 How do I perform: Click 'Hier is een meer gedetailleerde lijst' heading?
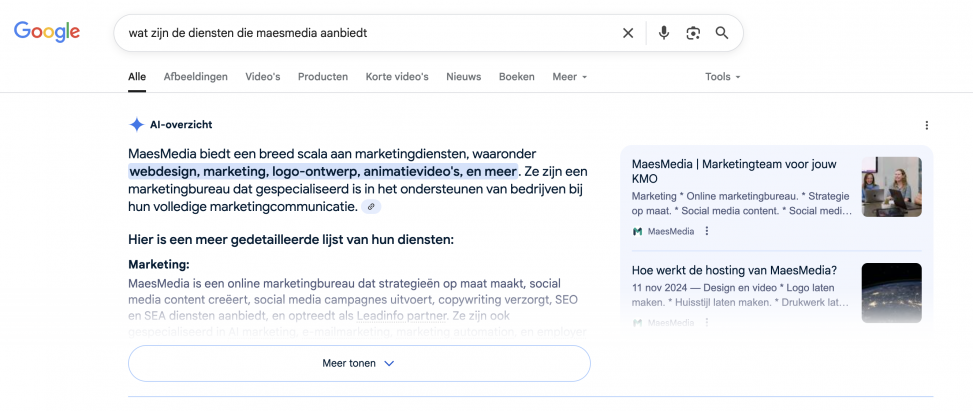(291, 239)
